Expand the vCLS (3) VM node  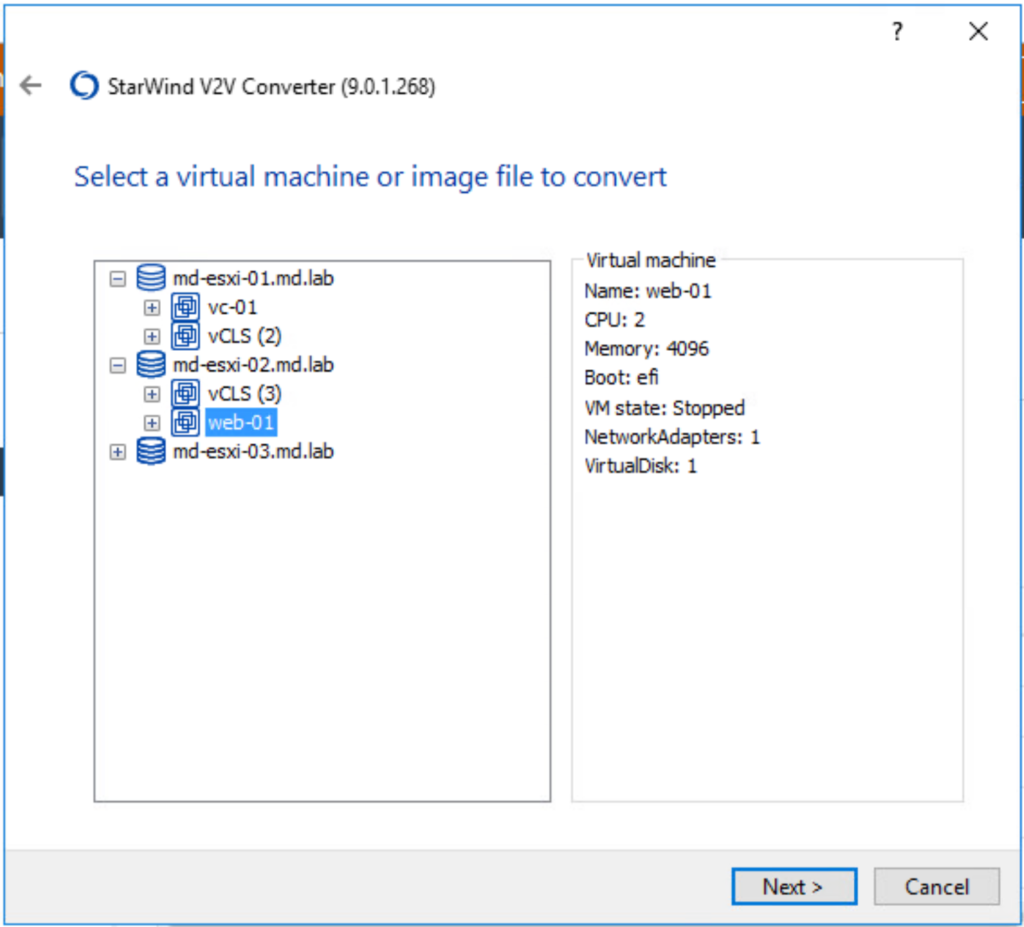tap(152, 394)
